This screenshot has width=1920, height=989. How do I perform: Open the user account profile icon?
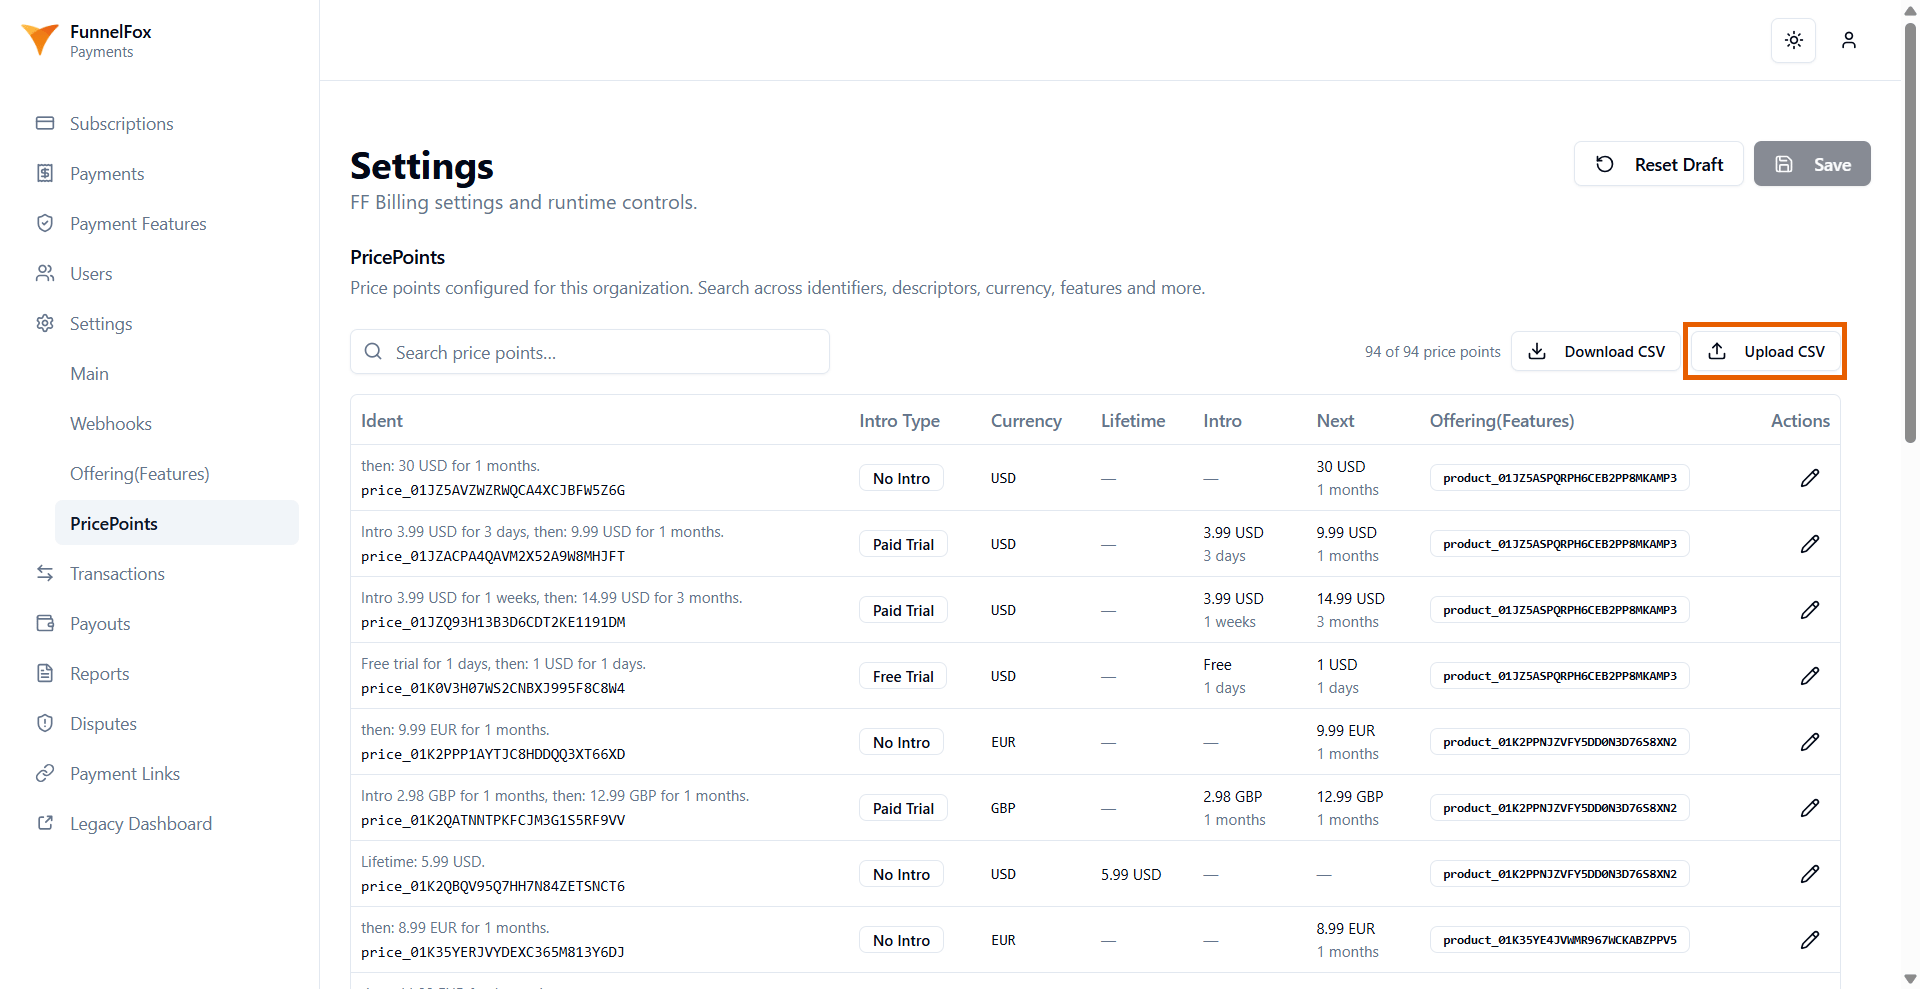click(x=1848, y=40)
